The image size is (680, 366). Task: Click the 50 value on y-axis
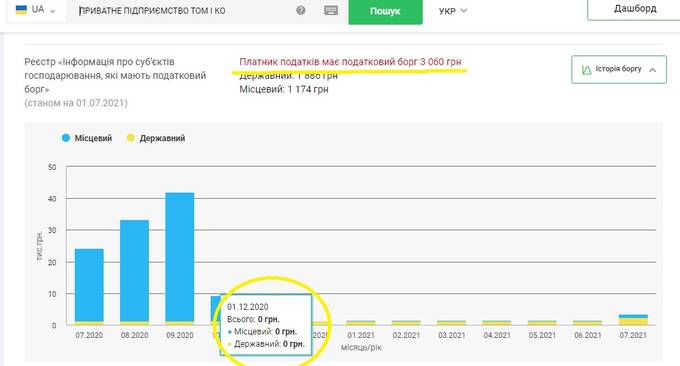(x=52, y=167)
